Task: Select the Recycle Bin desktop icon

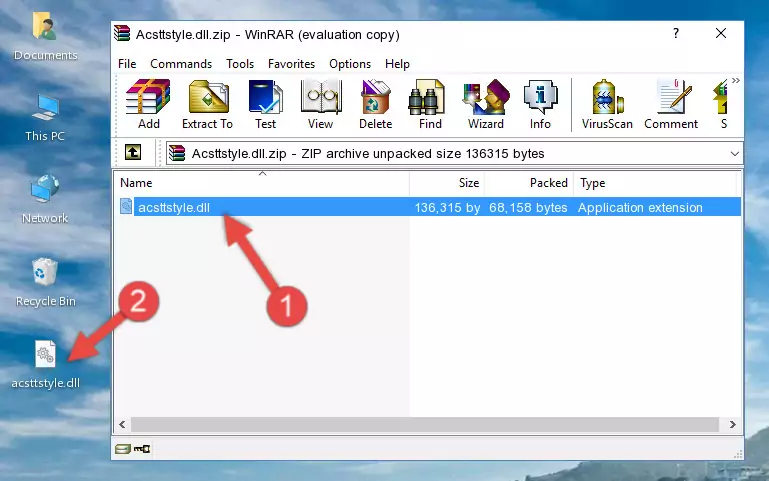Action: [45, 283]
